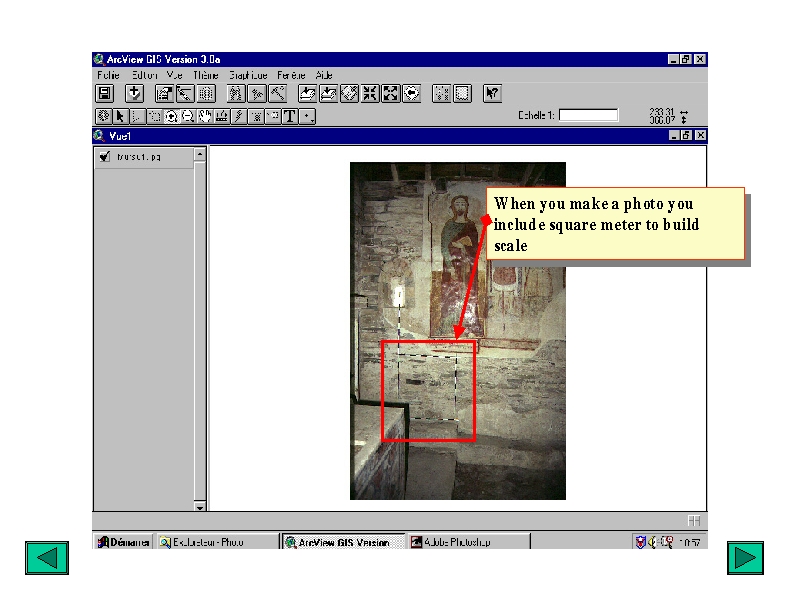Click the speaker volume tray icon
The image size is (800, 600).
coord(653,542)
